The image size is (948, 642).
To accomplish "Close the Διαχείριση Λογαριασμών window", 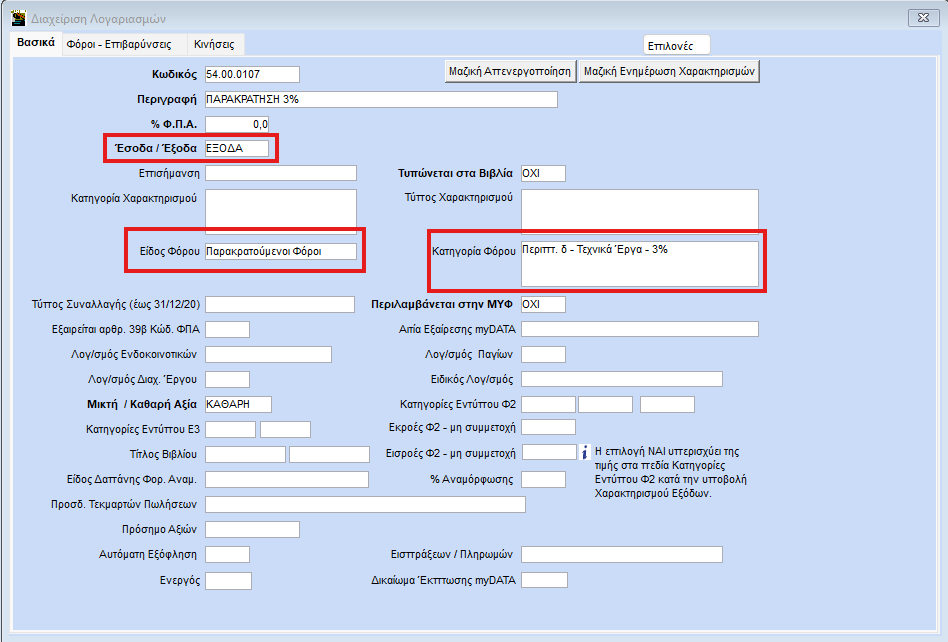I will 920,17.
